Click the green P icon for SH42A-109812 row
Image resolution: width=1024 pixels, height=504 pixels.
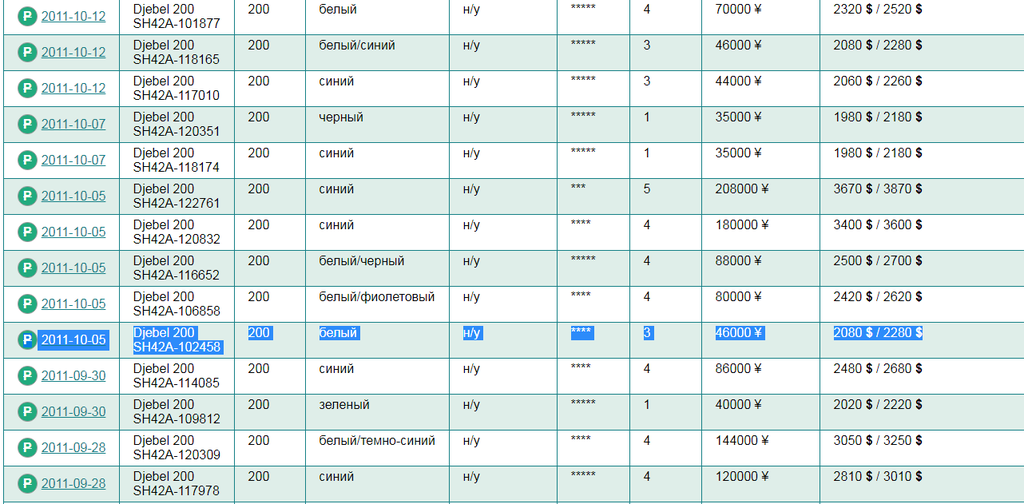coord(27,411)
